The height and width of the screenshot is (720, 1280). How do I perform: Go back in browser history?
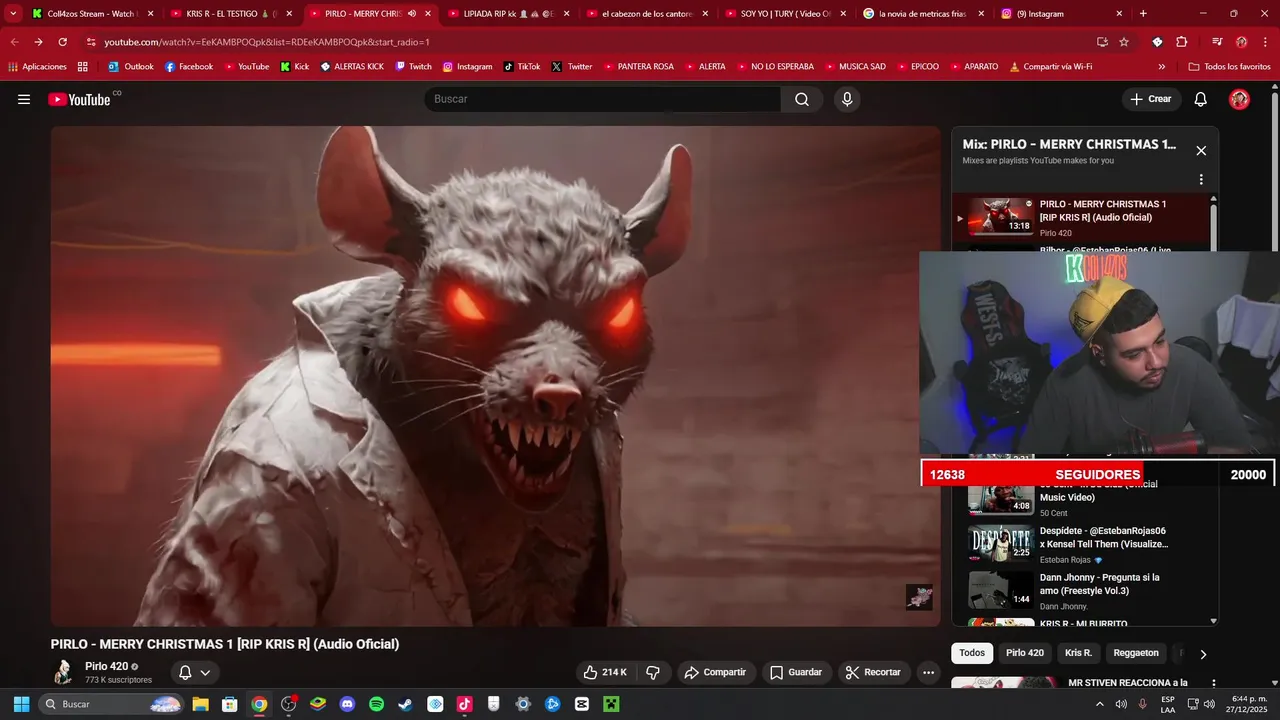tap(14, 42)
